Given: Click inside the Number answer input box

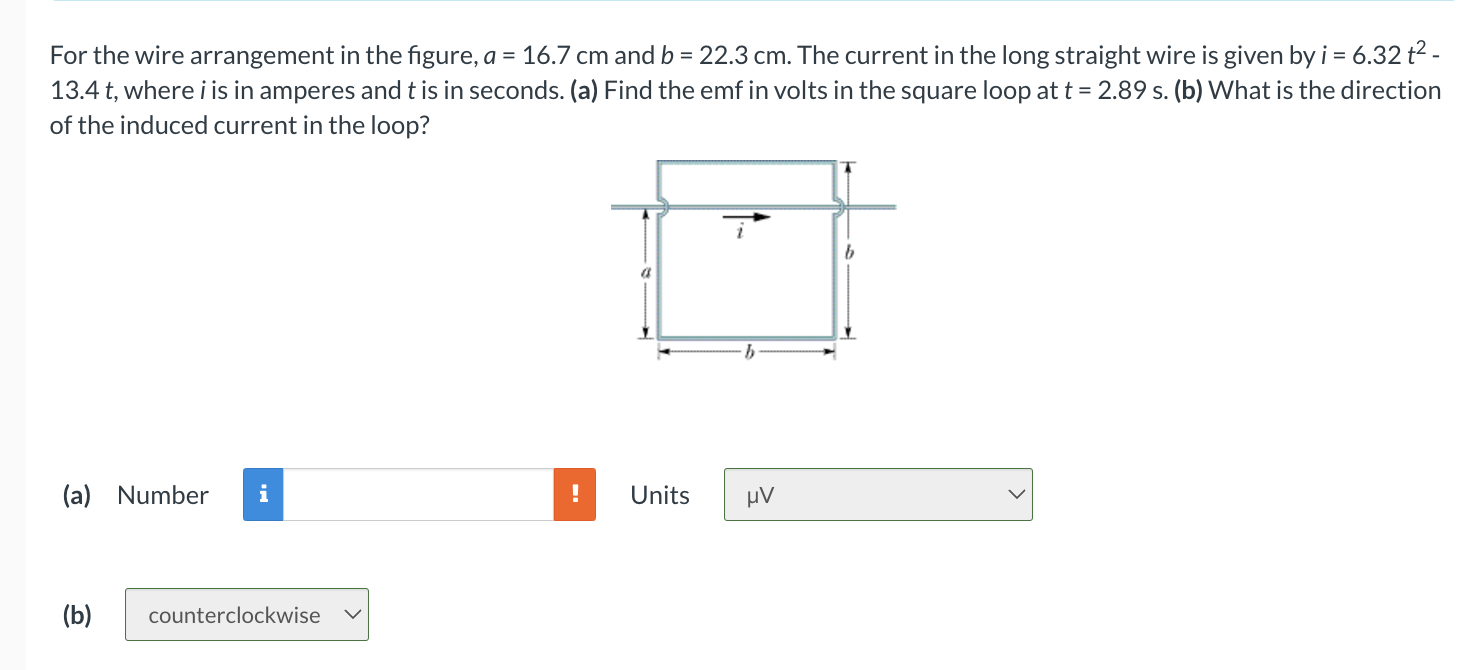Looking at the screenshot, I should point(420,494).
